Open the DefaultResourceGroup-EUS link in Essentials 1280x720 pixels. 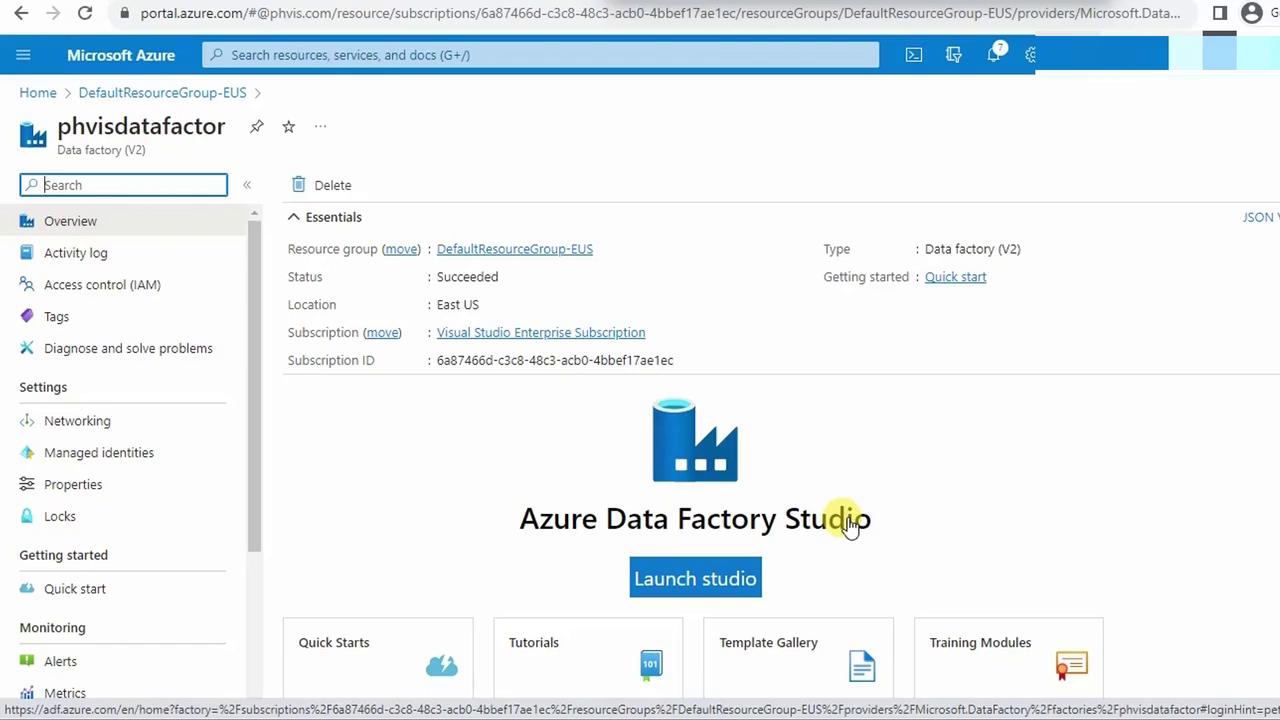pyautogui.click(x=515, y=249)
